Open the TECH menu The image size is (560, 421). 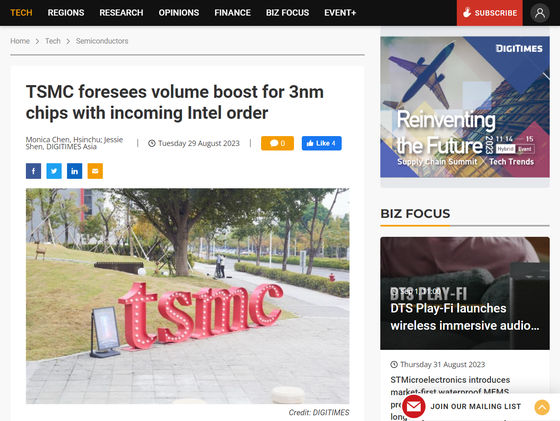pos(21,13)
